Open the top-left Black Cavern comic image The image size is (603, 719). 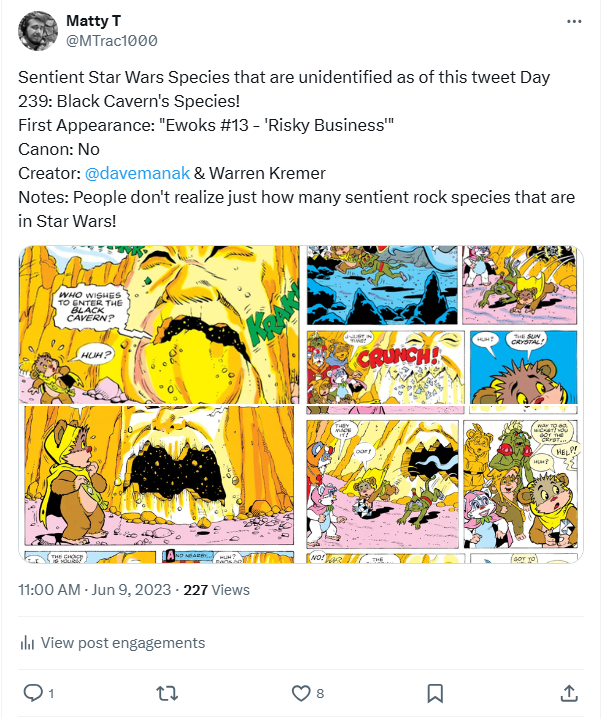tap(160, 324)
